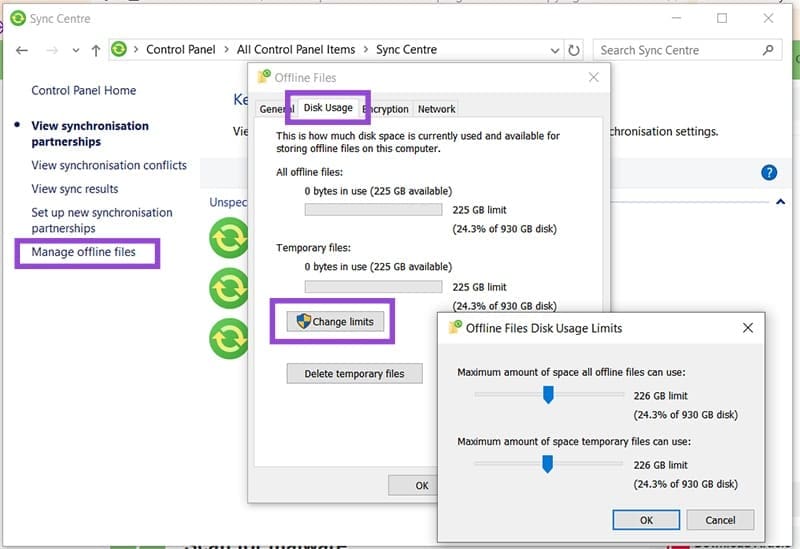
Task: Click the Sync Centre title bar icon
Action: point(18,18)
